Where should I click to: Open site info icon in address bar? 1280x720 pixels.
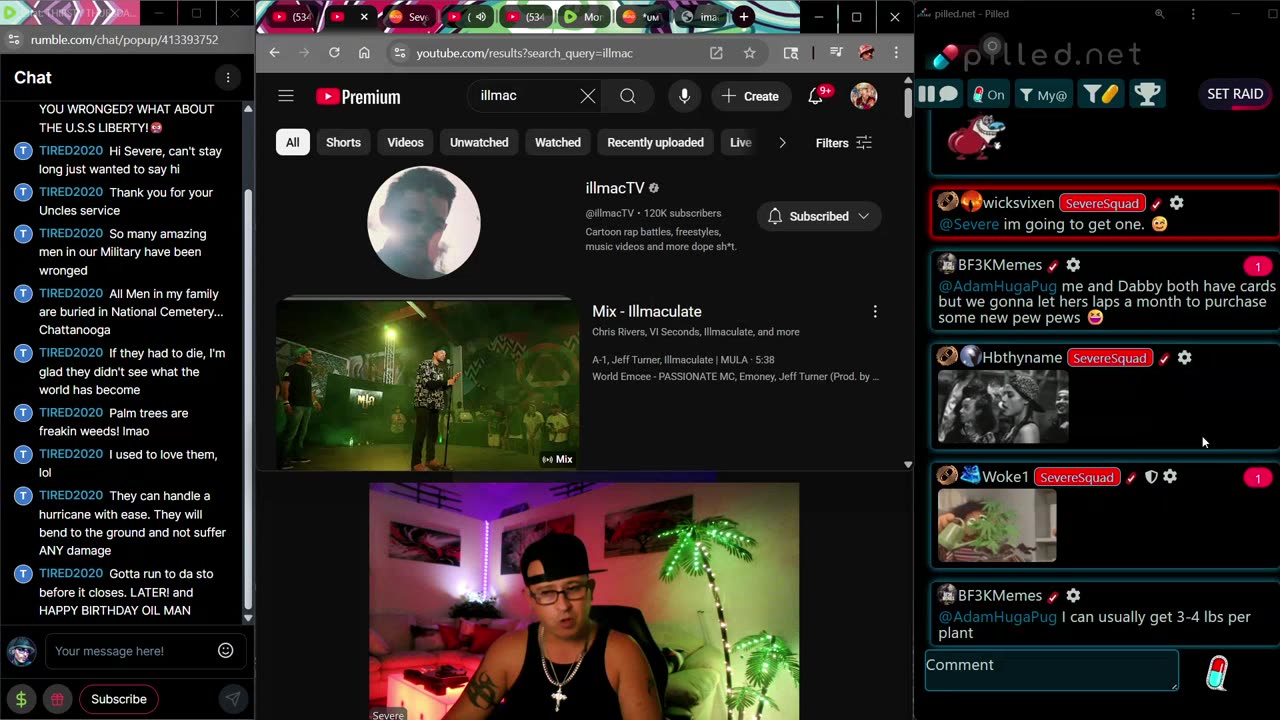pyautogui.click(x=398, y=53)
